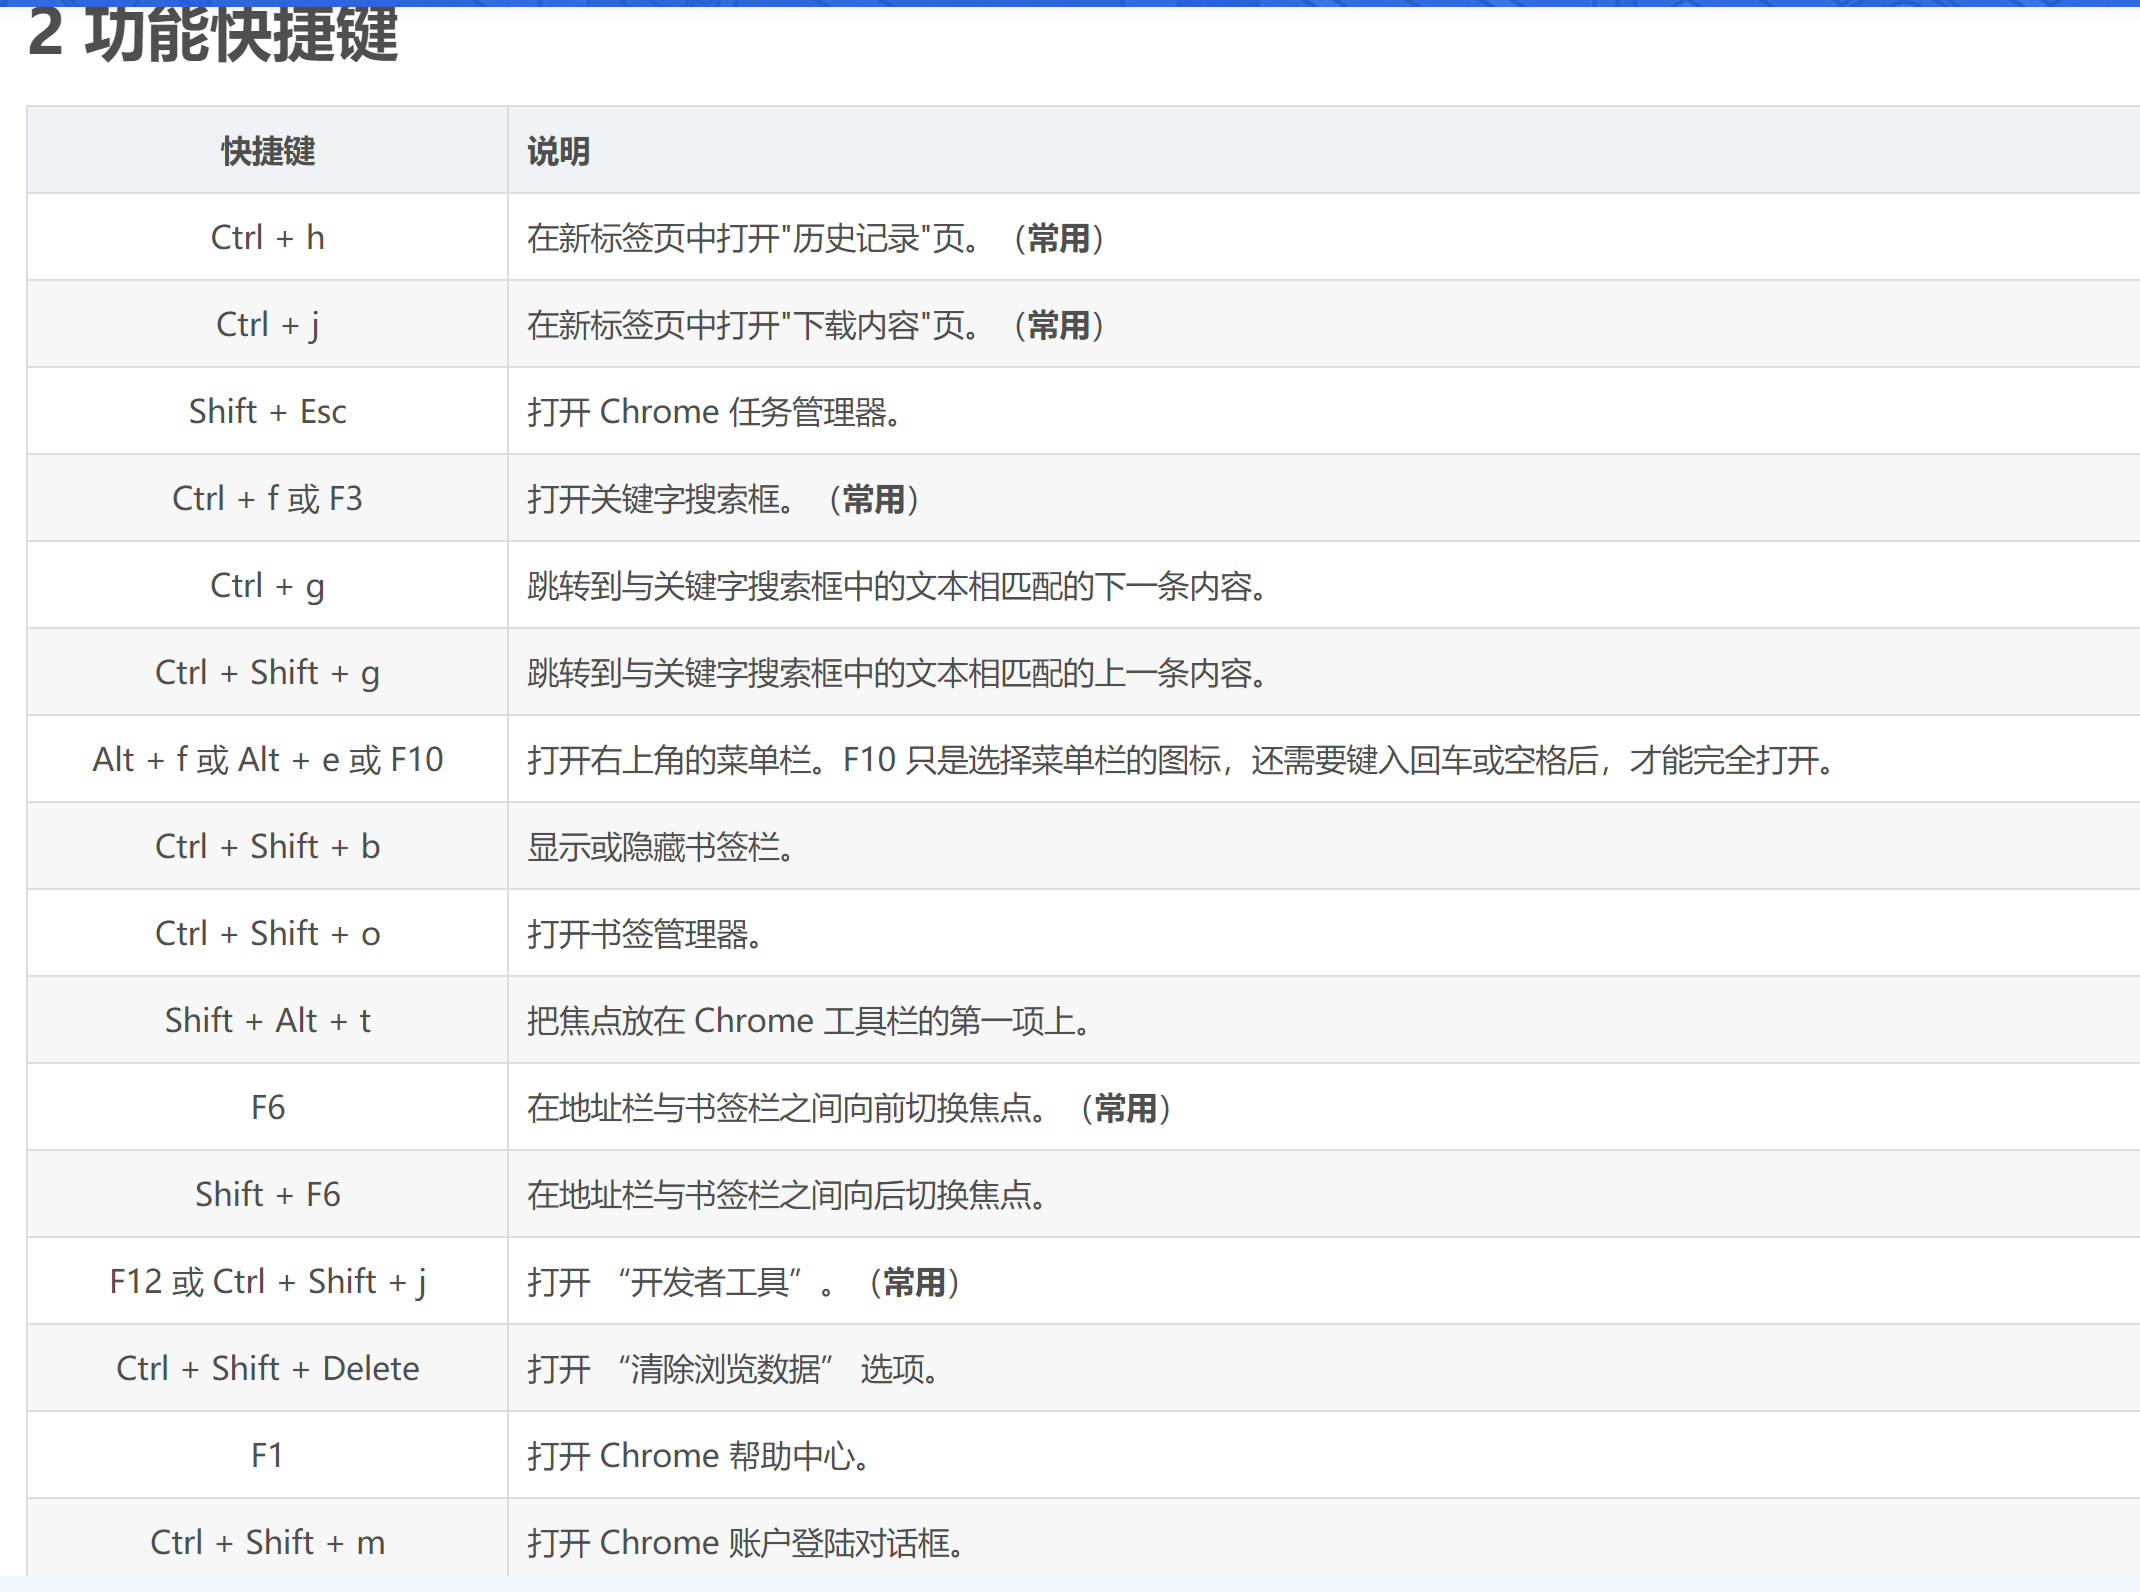Click the '快捷键' column header
The width and height of the screenshot is (2140, 1592).
[x=267, y=151]
